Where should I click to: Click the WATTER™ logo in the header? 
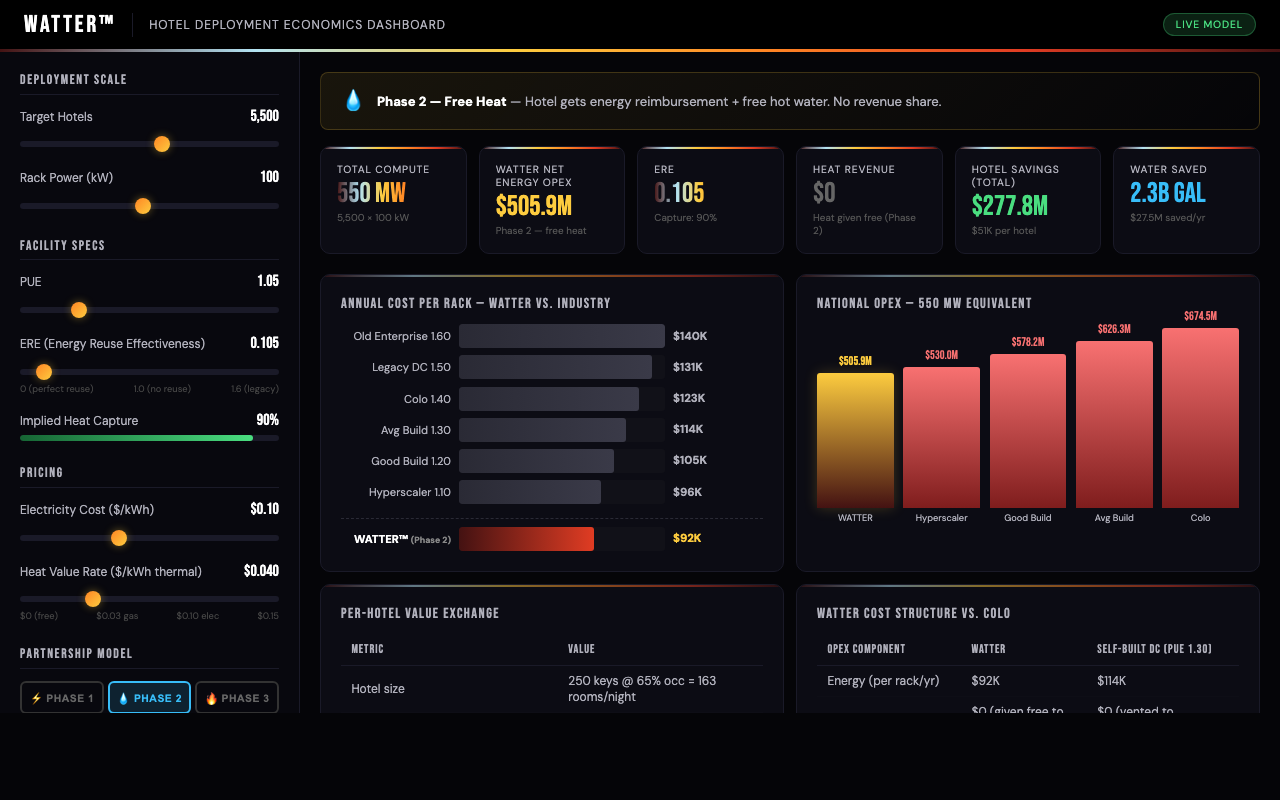[69, 24]
